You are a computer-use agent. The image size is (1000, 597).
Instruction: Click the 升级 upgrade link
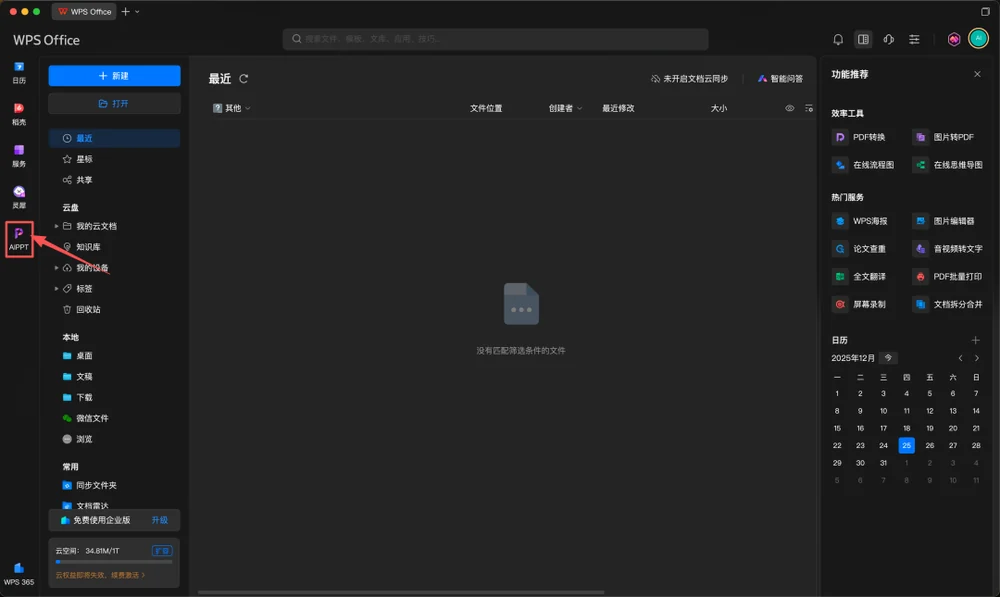159,520
